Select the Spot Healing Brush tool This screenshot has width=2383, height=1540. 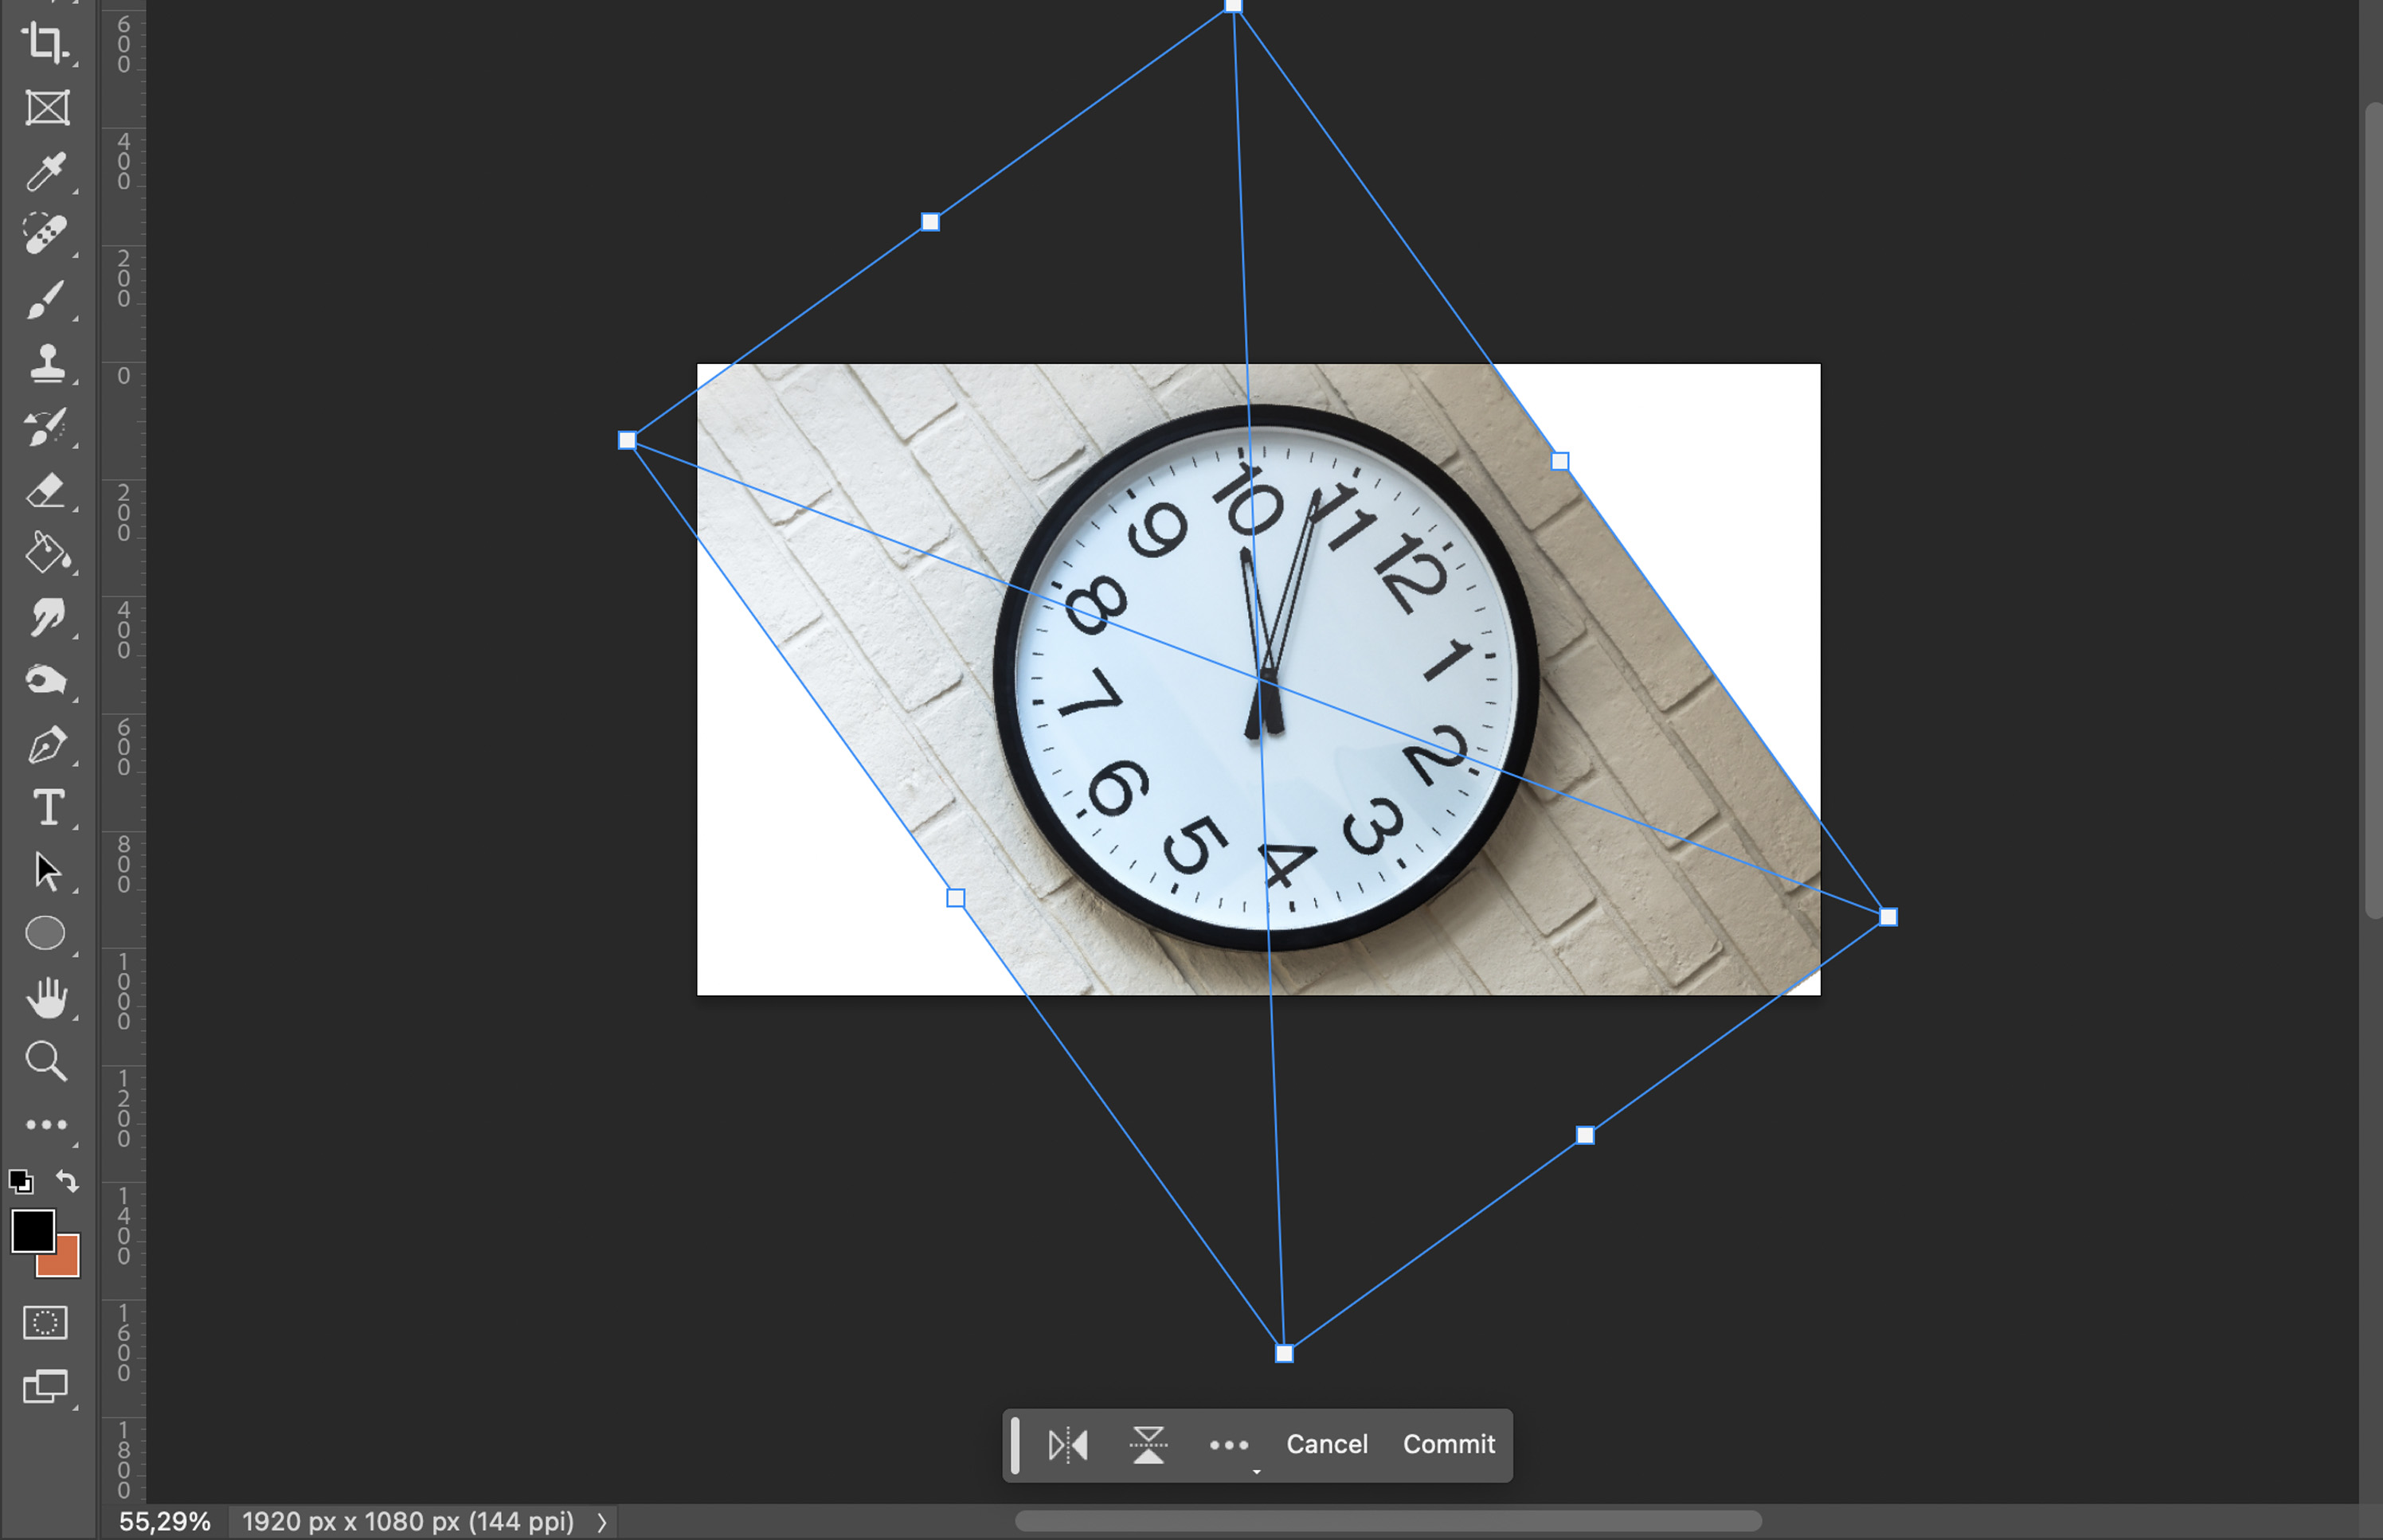coord(45,234)
